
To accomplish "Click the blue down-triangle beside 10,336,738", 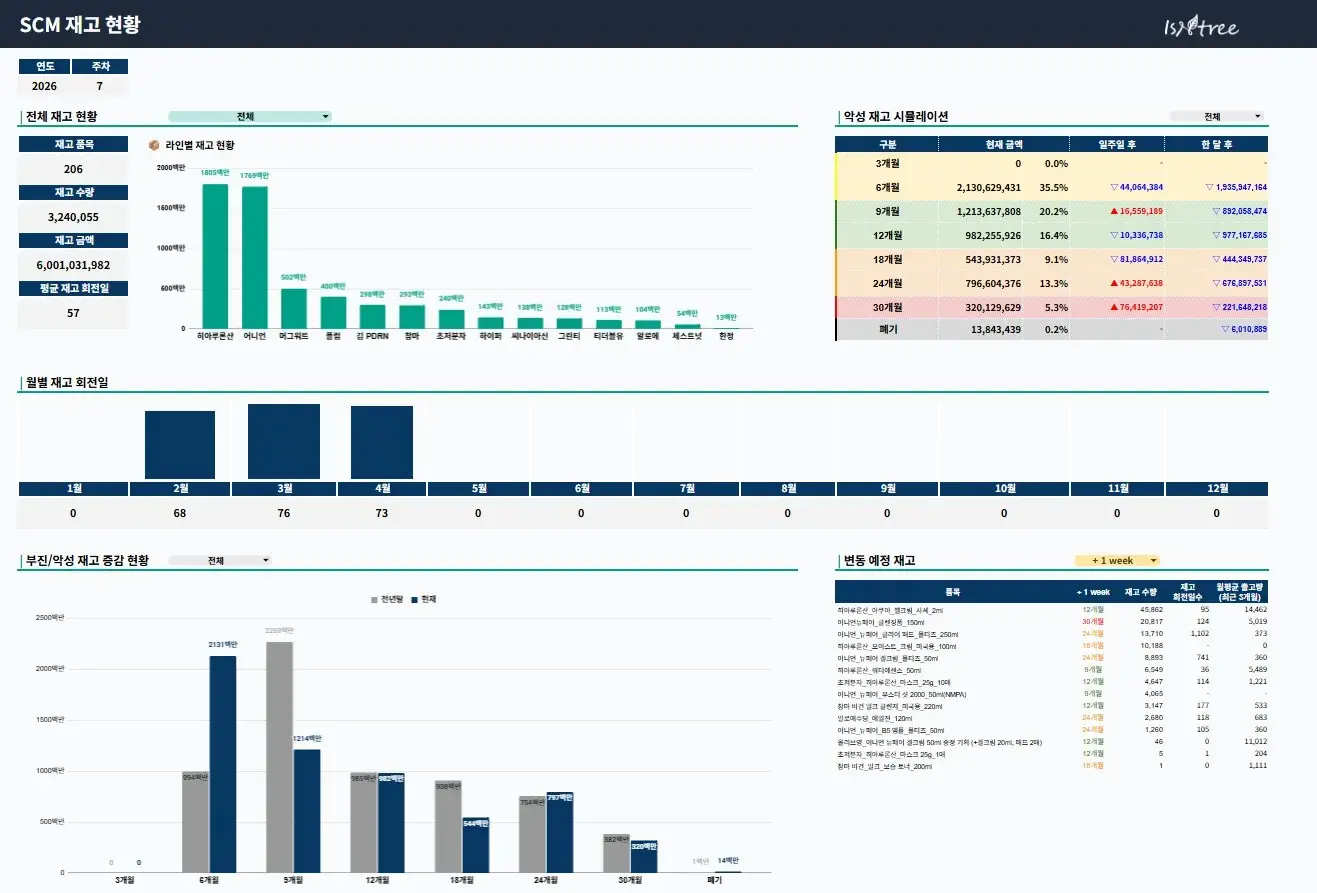I will [x=1113, y=236].
